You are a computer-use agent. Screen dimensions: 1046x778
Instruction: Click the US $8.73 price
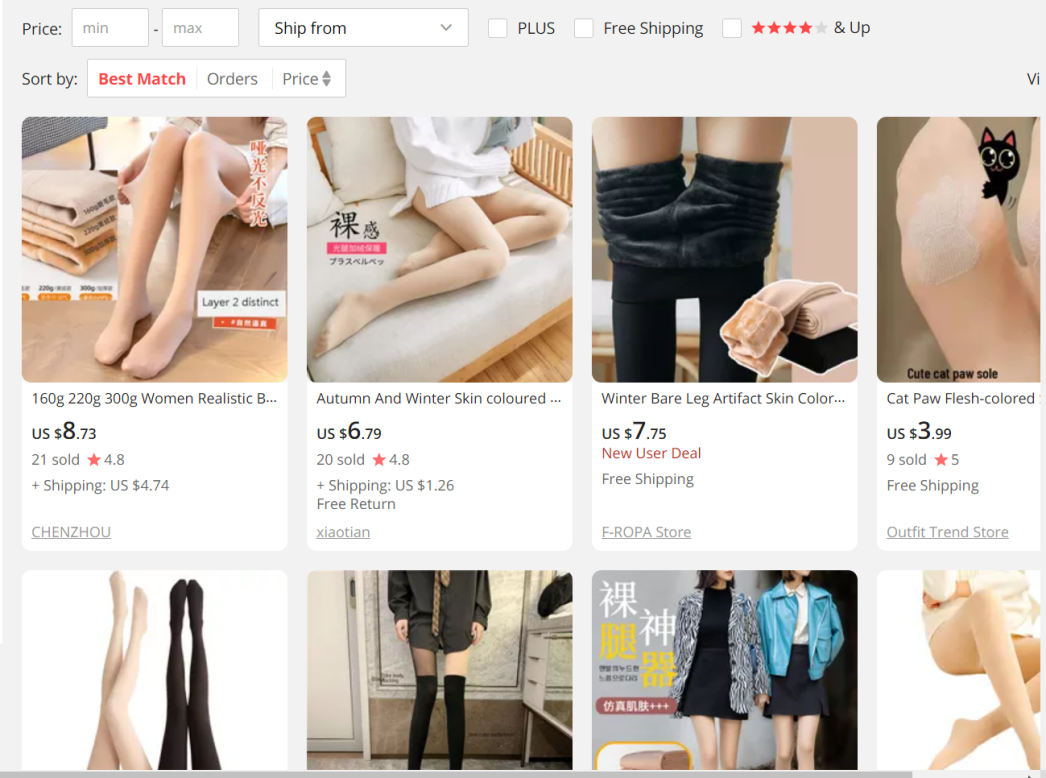(x=64, y=432)
